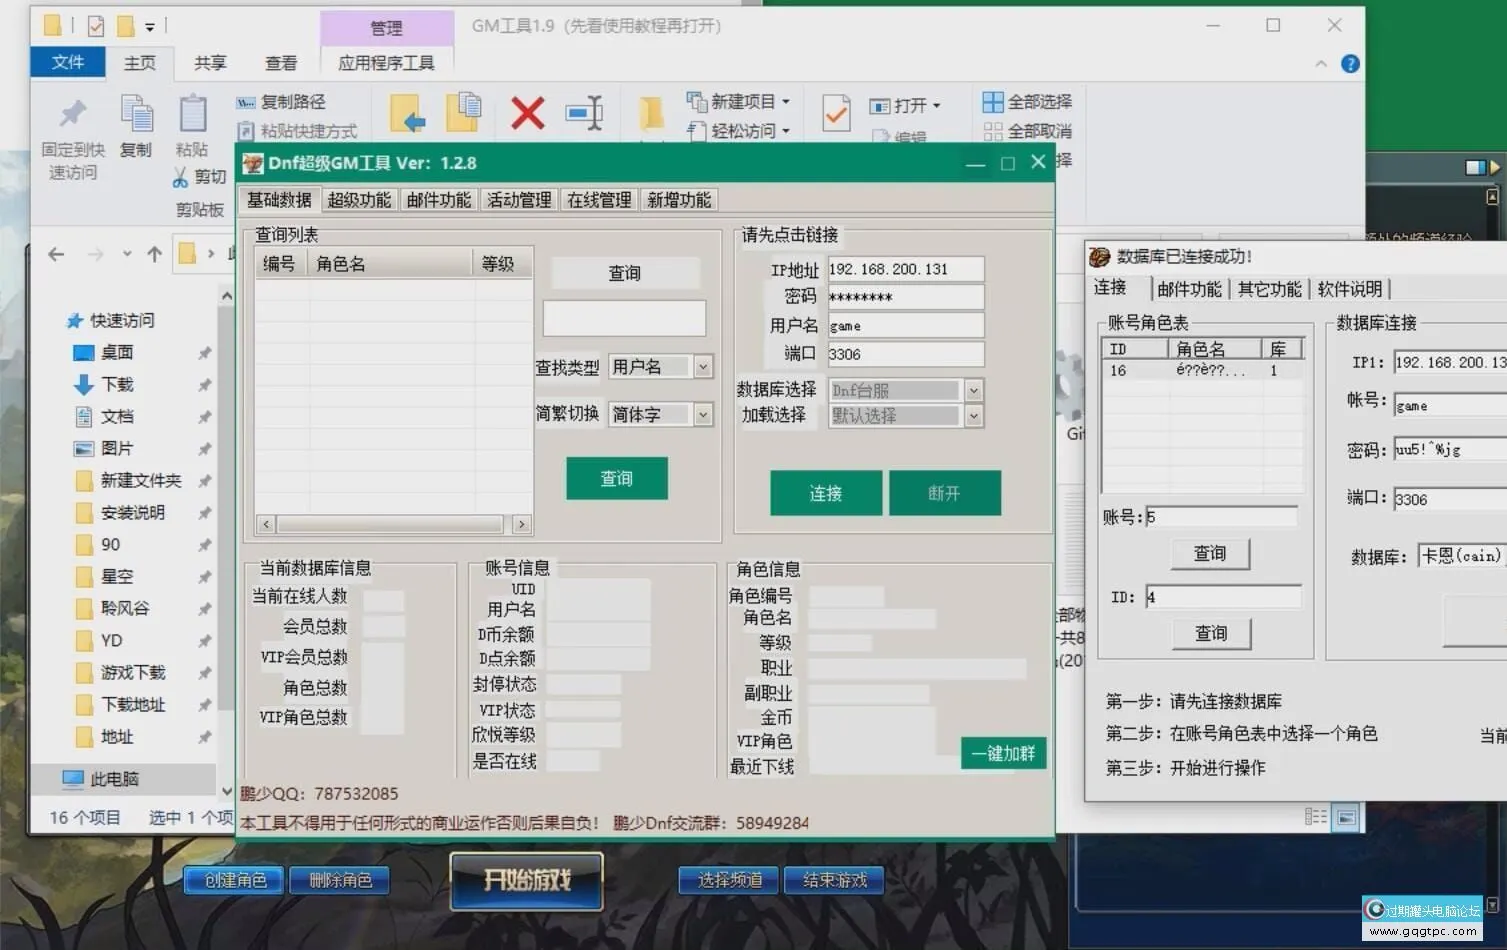Click the red X delete icon in ribbon
The width and height of the screenshot is (1507, 950).
(527, 113)
